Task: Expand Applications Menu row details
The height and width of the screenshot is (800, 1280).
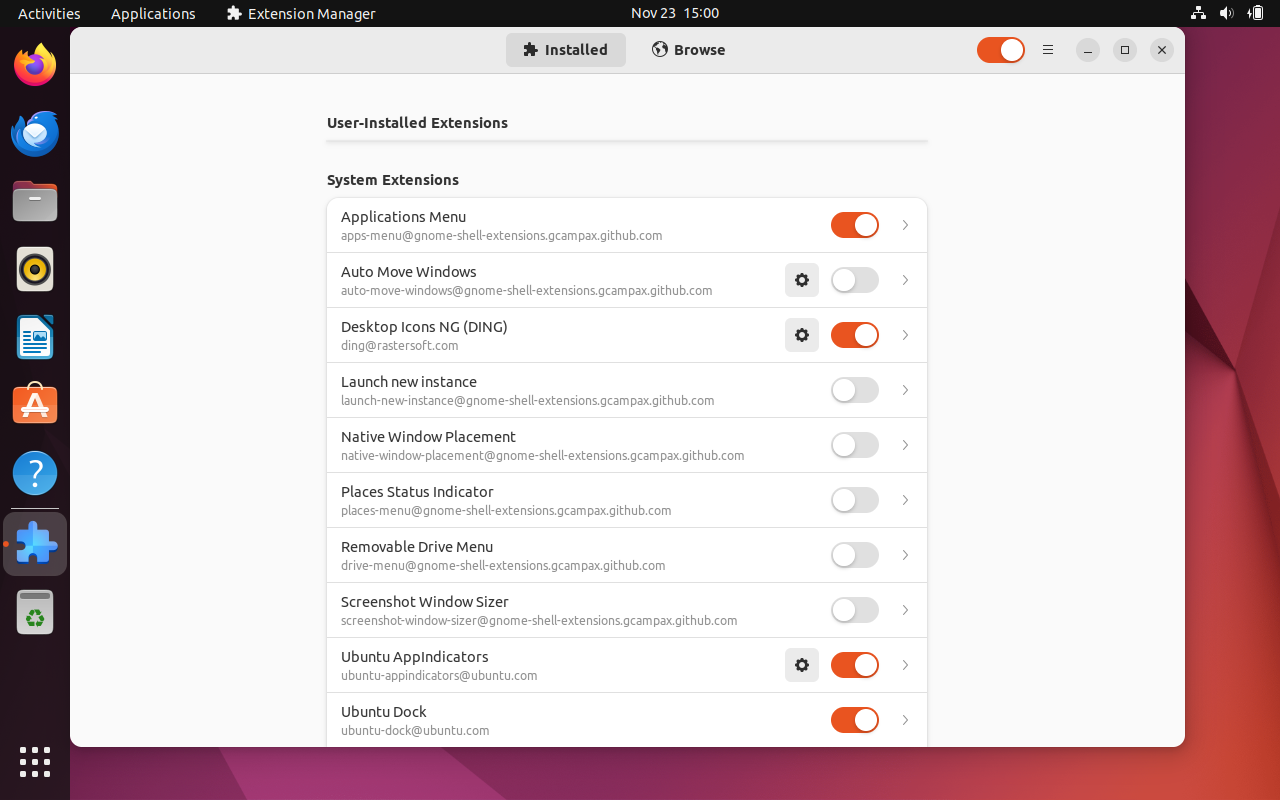Action: (905, 225)
